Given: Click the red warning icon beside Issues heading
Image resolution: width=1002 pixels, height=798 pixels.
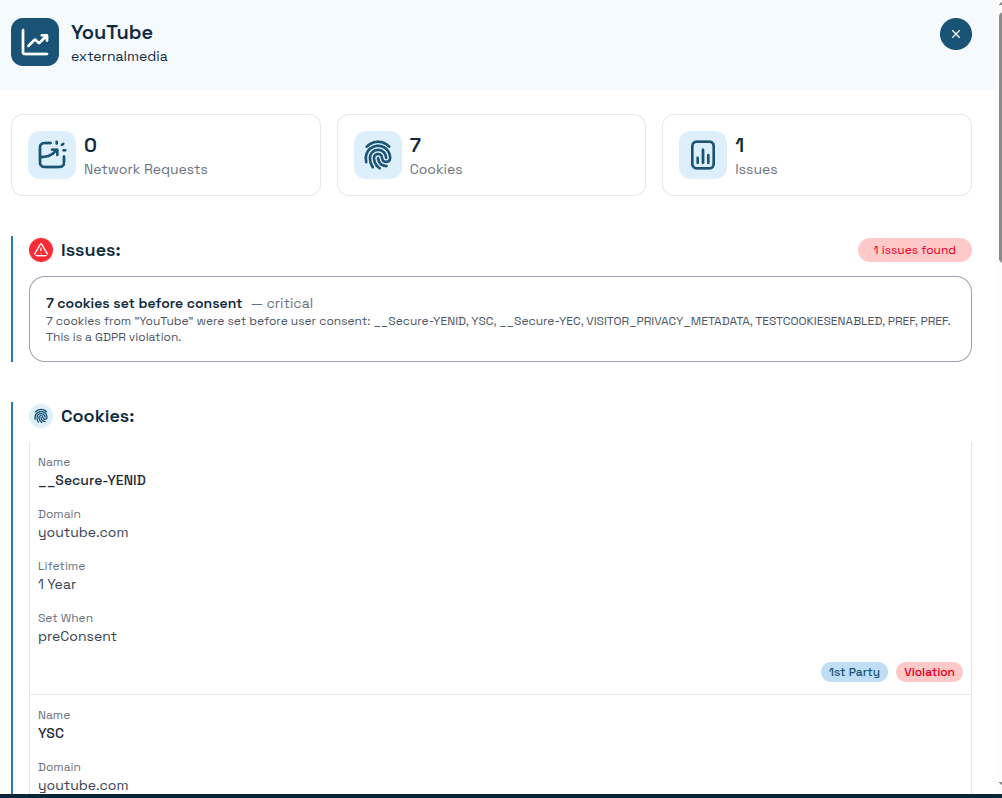Looking at the screenshot, I should tap(41, 250).
